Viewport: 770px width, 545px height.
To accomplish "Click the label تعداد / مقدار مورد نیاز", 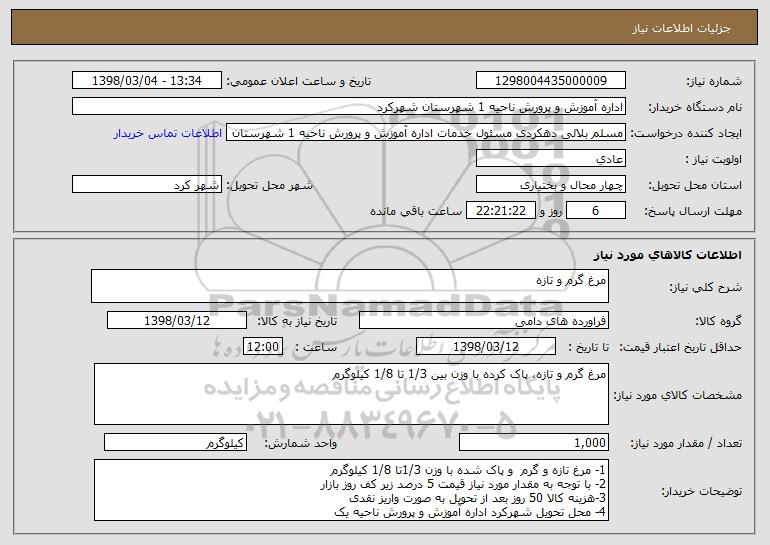I will (686, 443).
